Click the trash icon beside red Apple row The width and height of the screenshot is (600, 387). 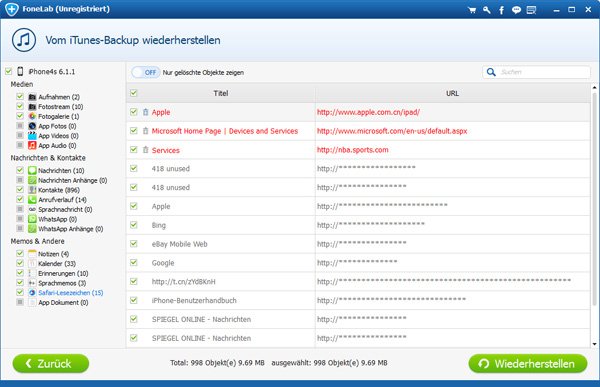pyautogui.click(x=145, y=112)
